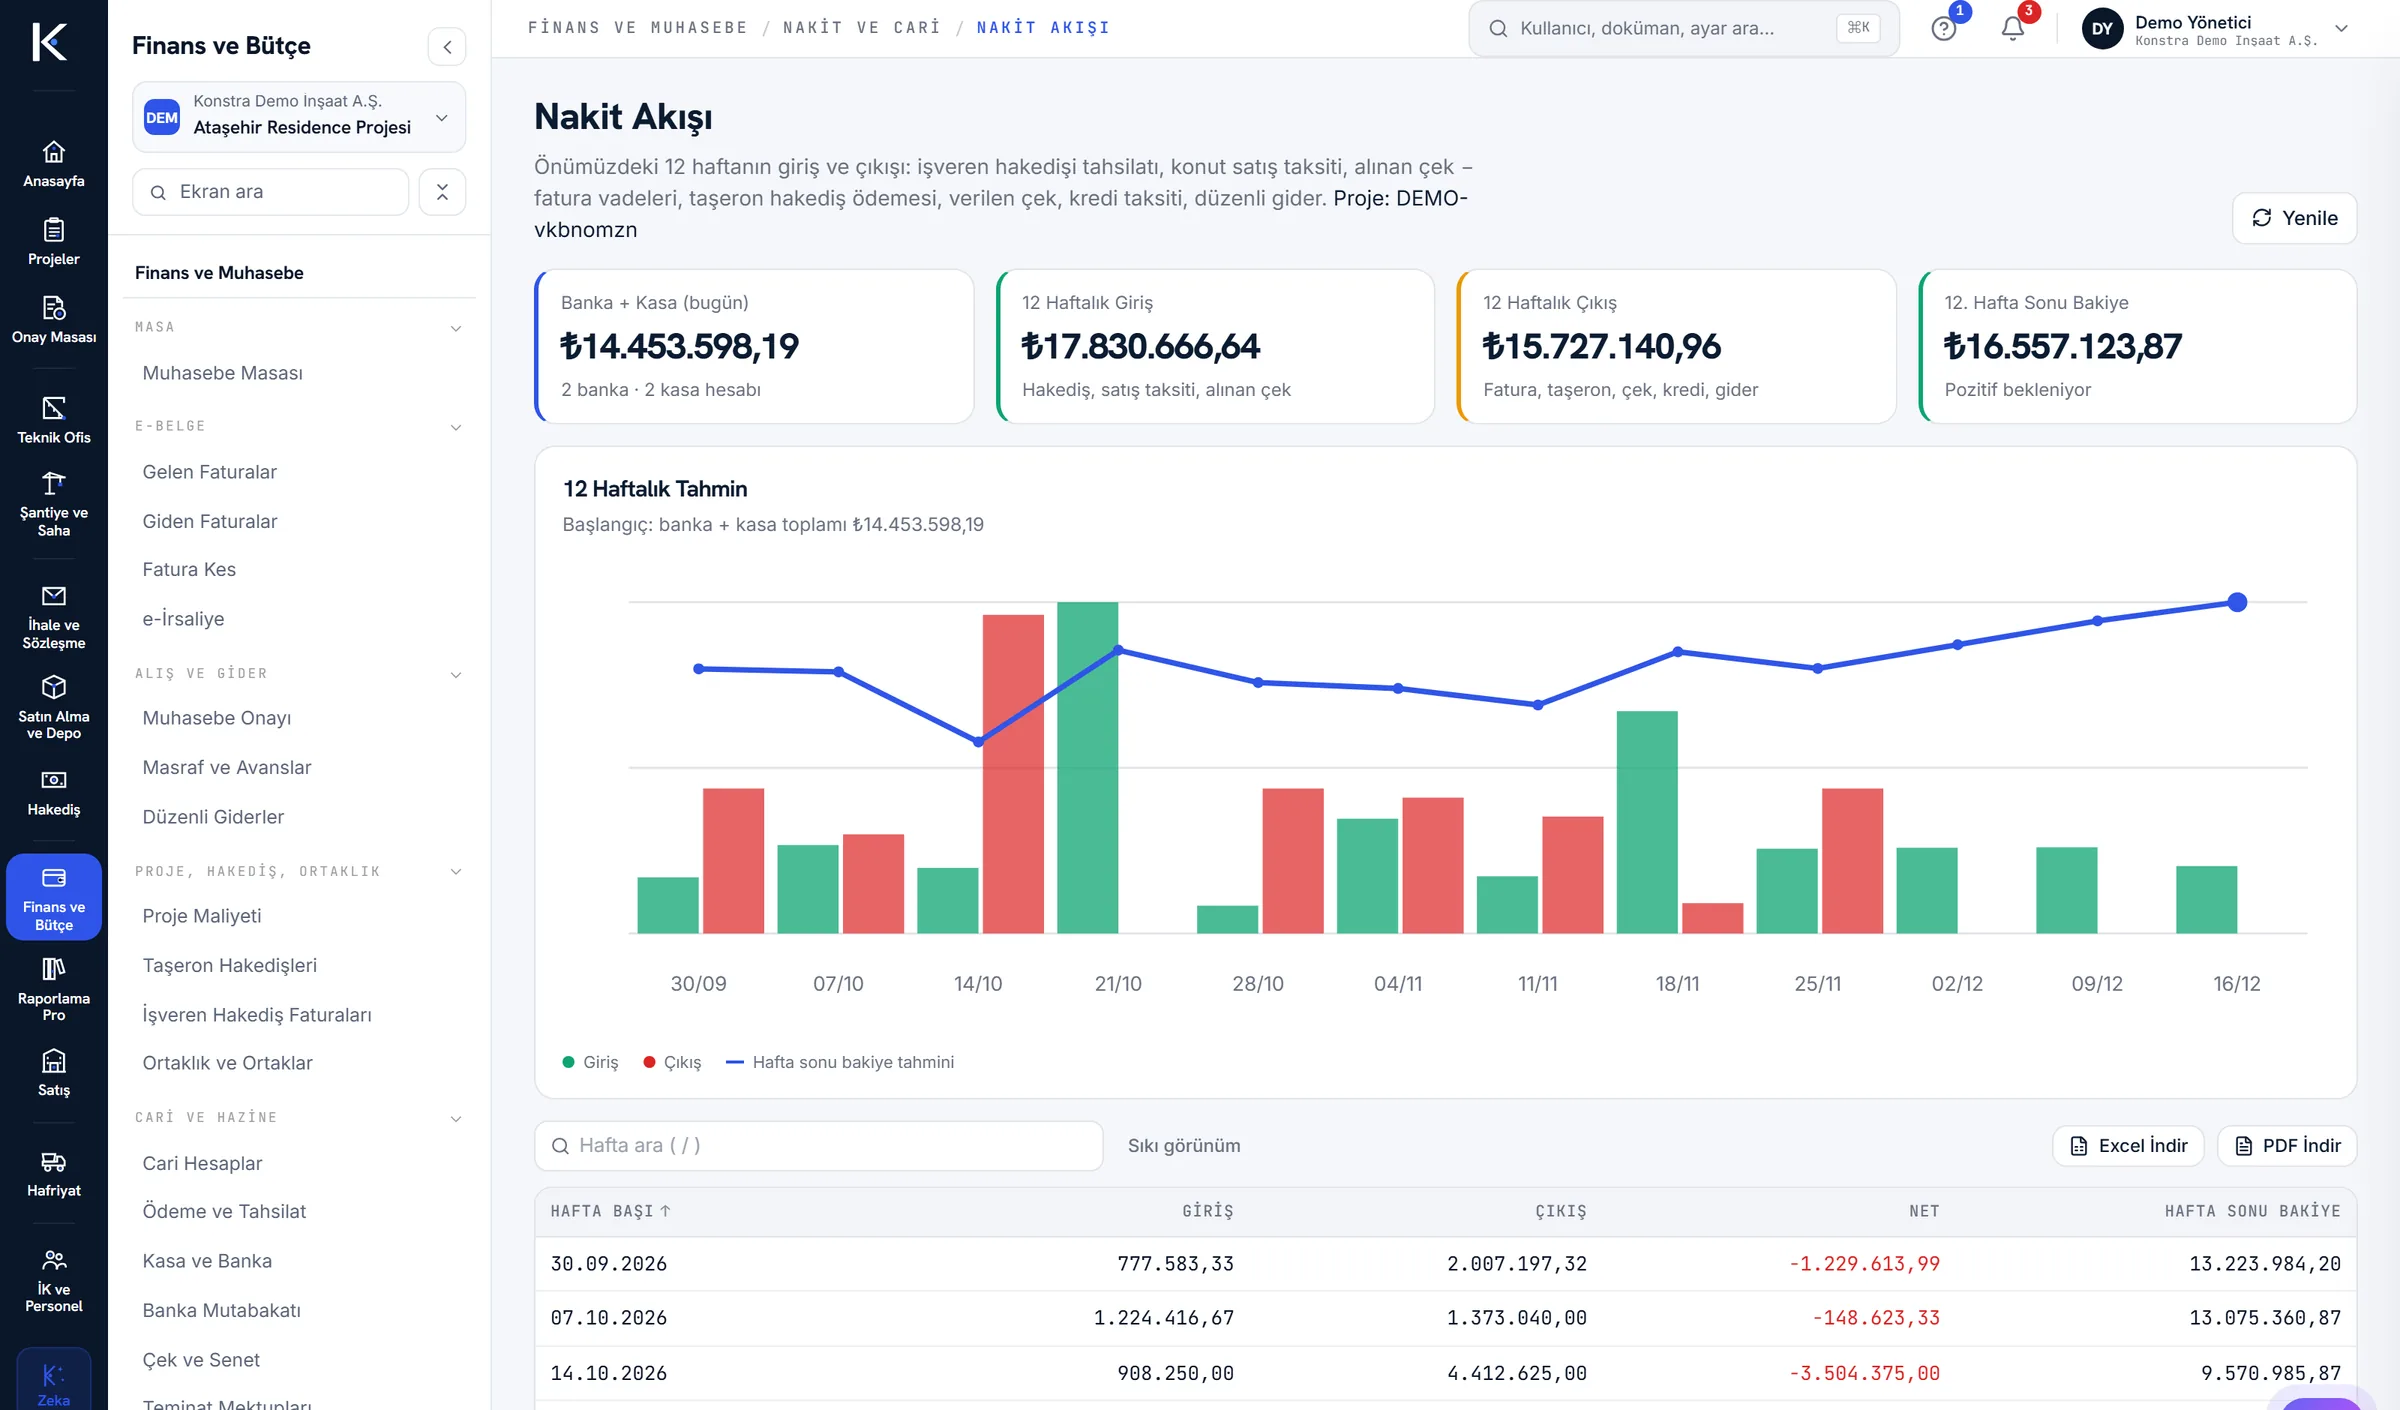Open Kasa ve Banka menu item

pyautogui.click(x=207, y=1261)
